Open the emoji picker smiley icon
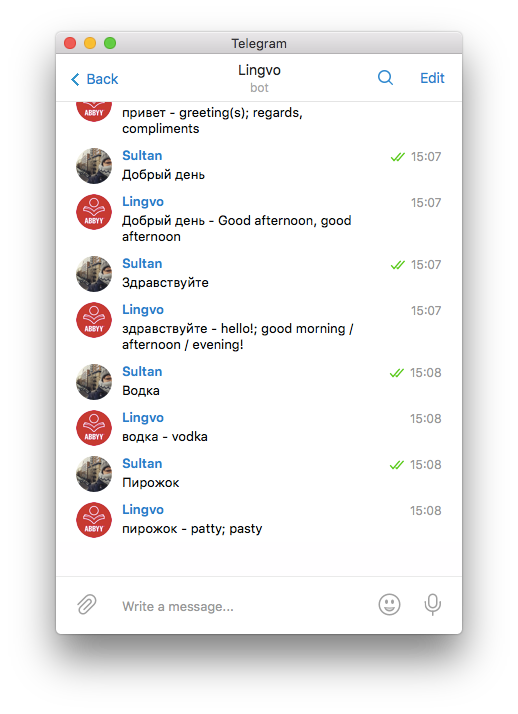 (389, 605)
